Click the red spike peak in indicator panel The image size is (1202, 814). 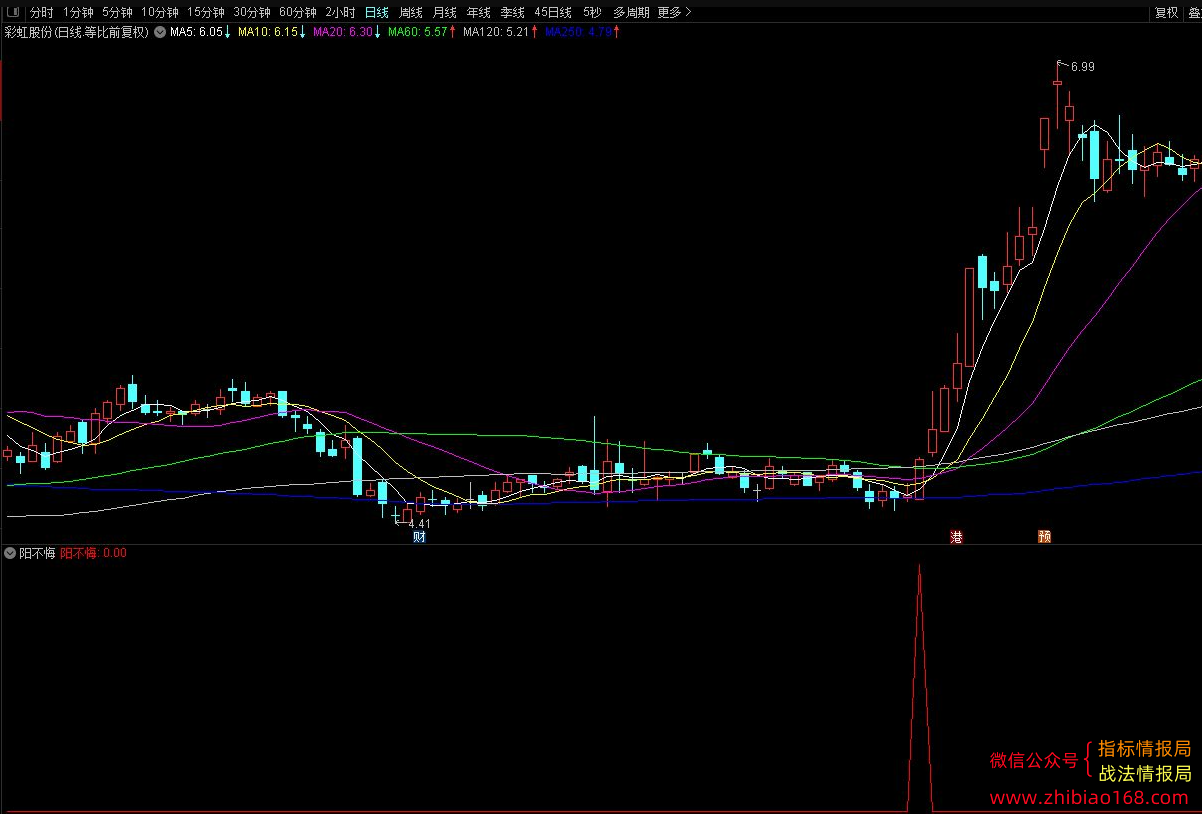point(920,566)
